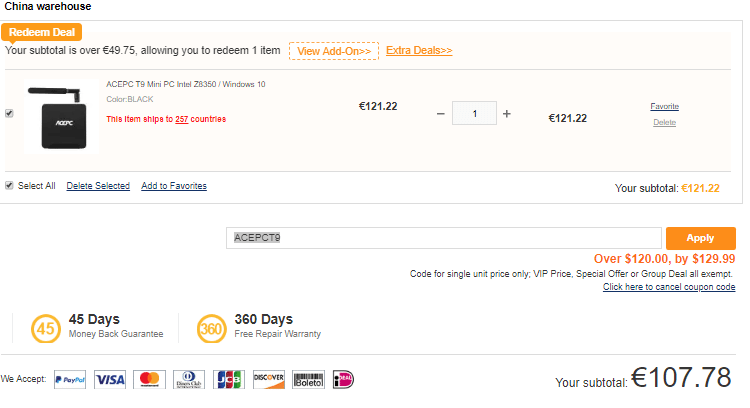
Task: Toggle the Select All checkbox
Action: click(10, 186)
